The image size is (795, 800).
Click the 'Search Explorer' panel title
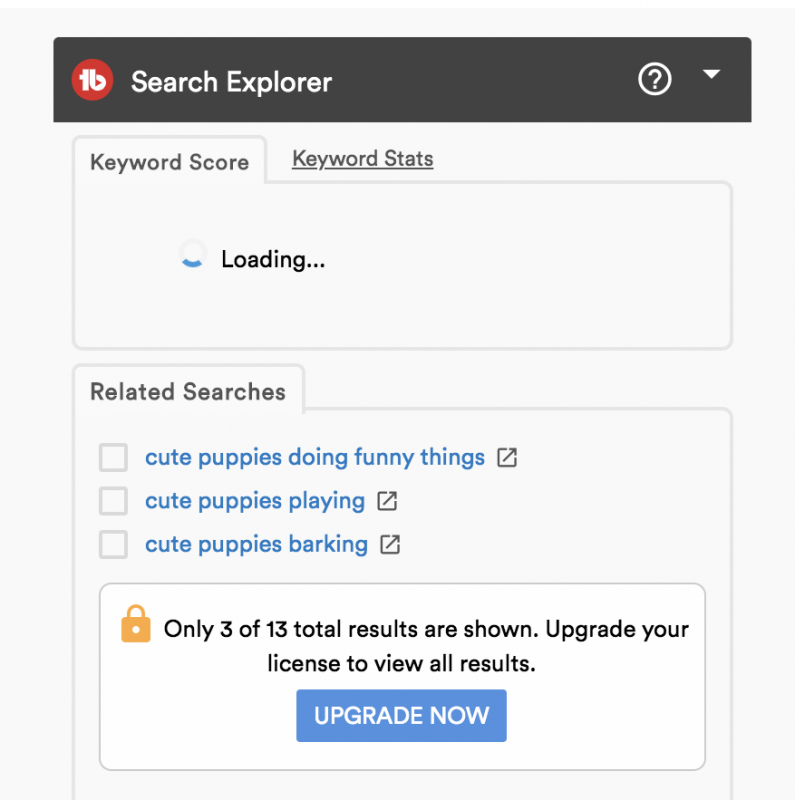pyautogui.click(x=231, y=82)
